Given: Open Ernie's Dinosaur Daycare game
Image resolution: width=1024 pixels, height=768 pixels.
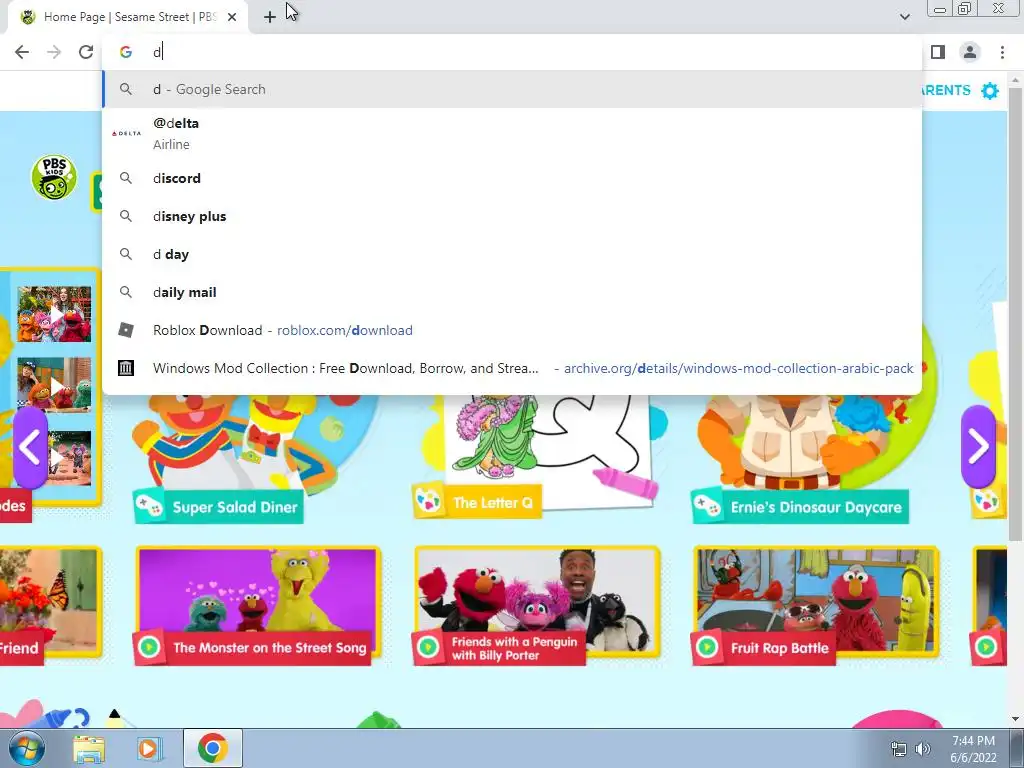Looking at the screenshot, I should 815,457.
